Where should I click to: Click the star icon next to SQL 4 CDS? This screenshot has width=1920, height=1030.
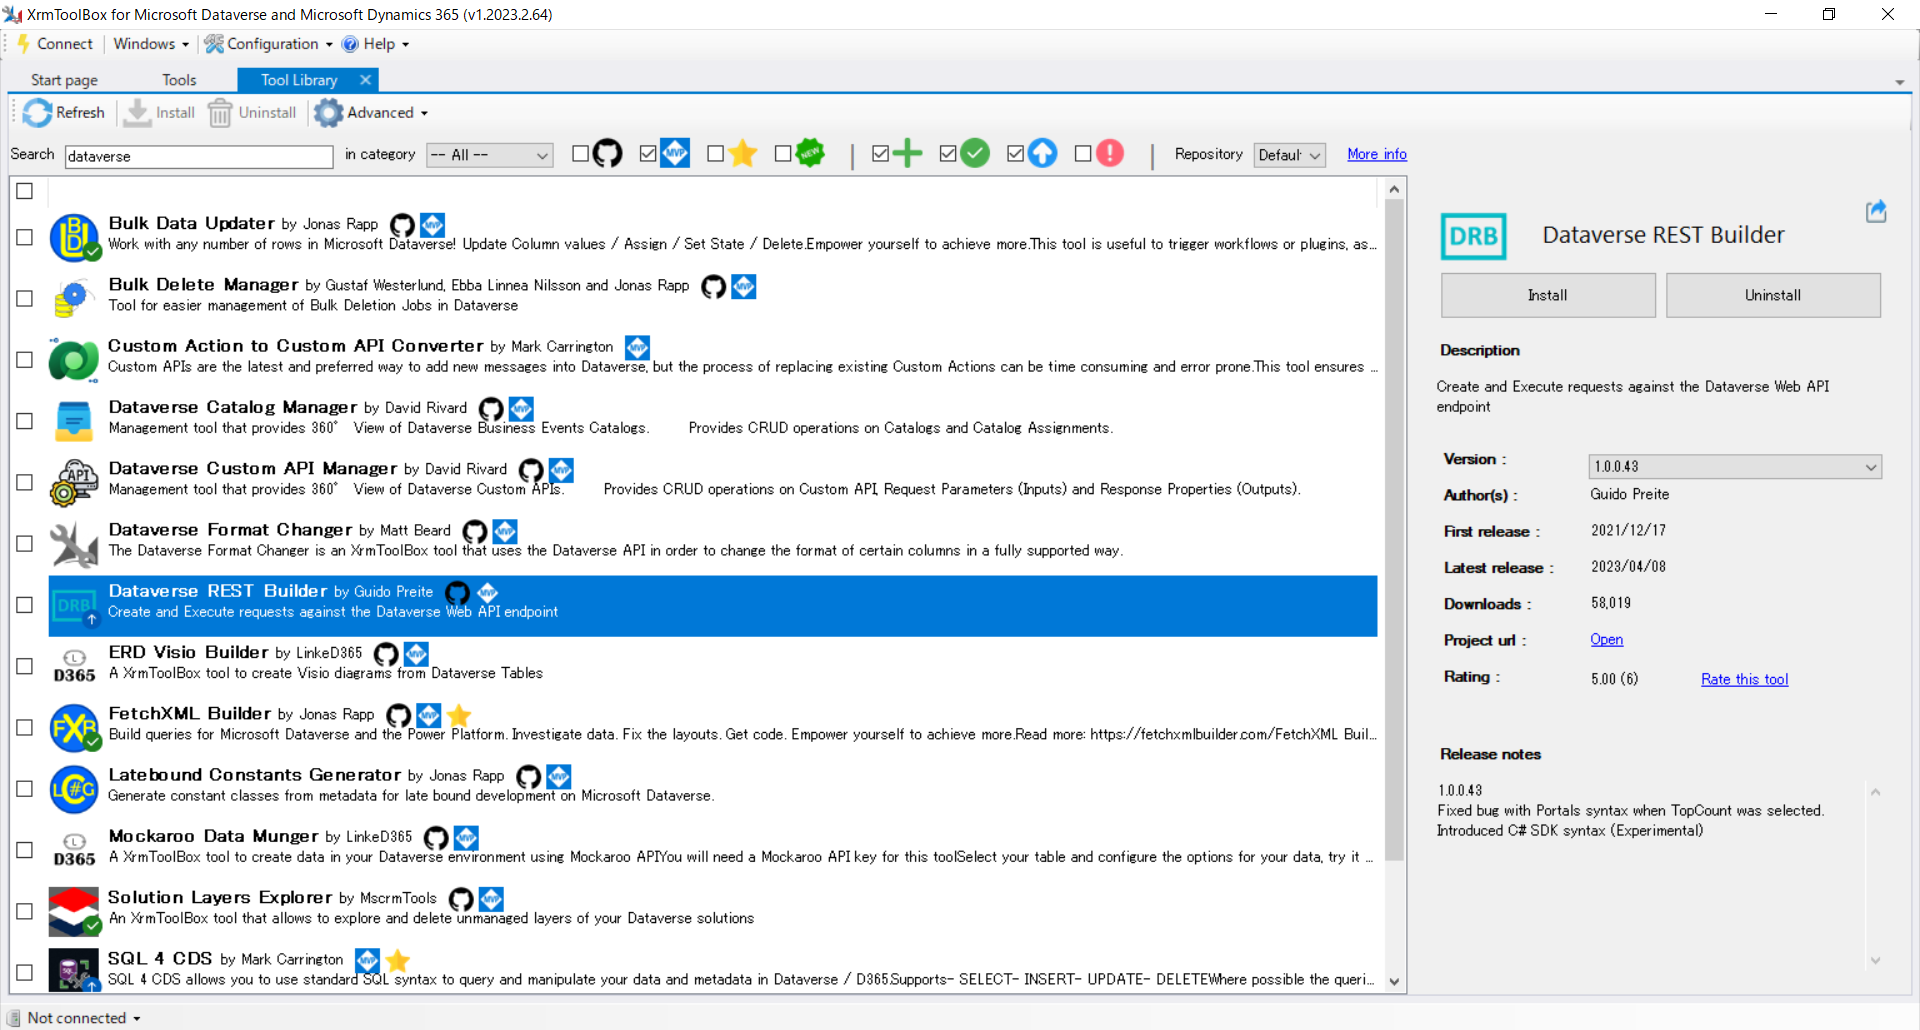click(398, 960)
